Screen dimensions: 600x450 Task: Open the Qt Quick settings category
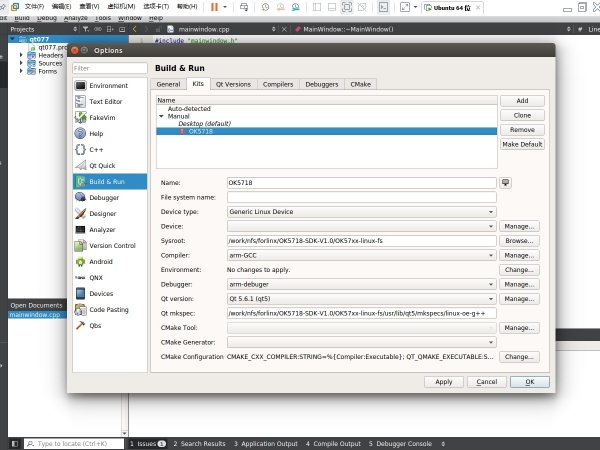click(103, 166)
